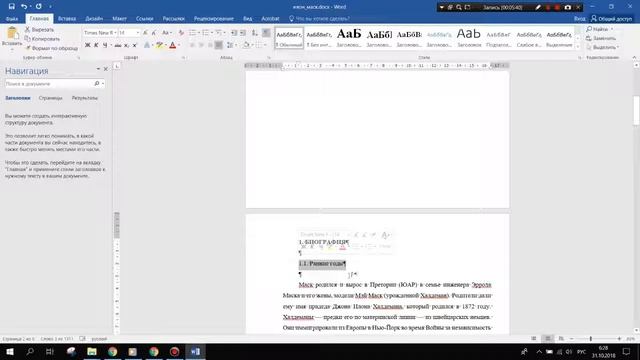Apply red font color
Viewport: 640px width, 360px height.
pyautogui.click(x=173, y=45)
